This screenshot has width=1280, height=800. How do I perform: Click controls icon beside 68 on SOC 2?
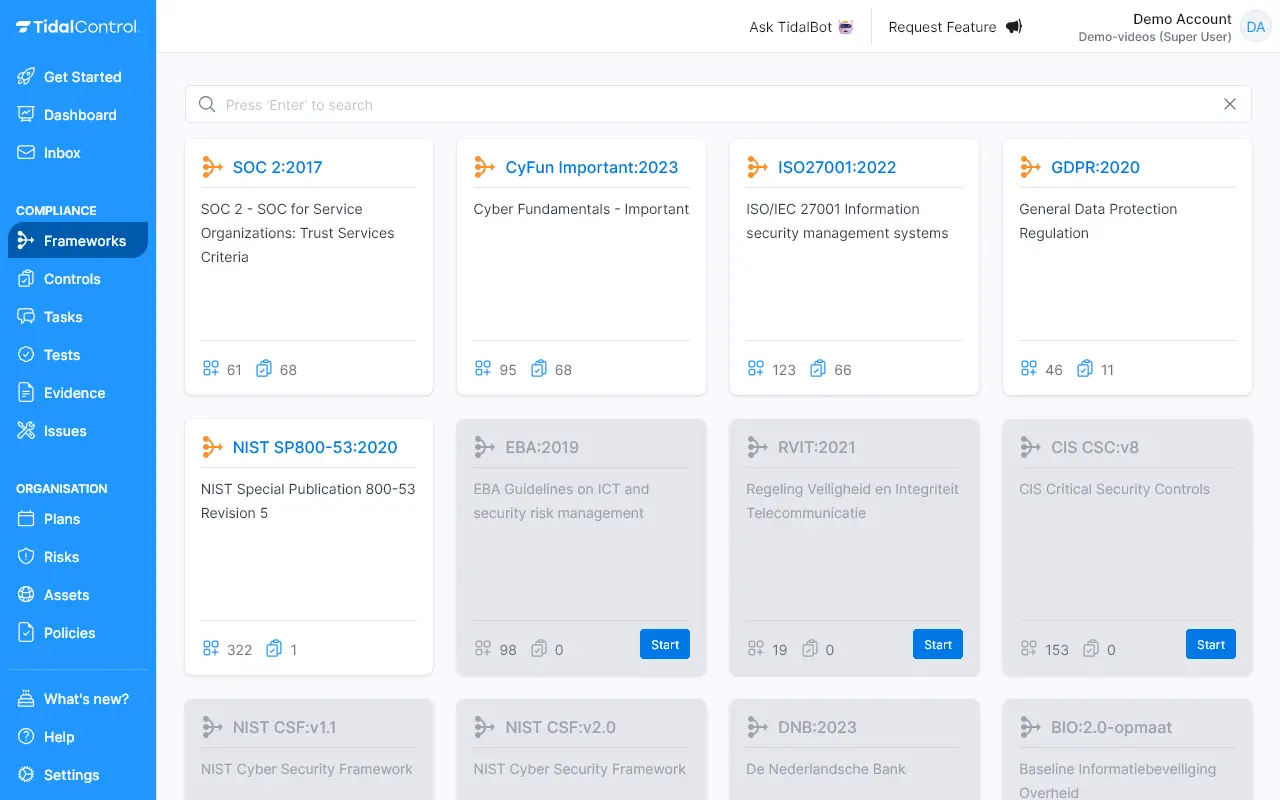pos(264,369)
